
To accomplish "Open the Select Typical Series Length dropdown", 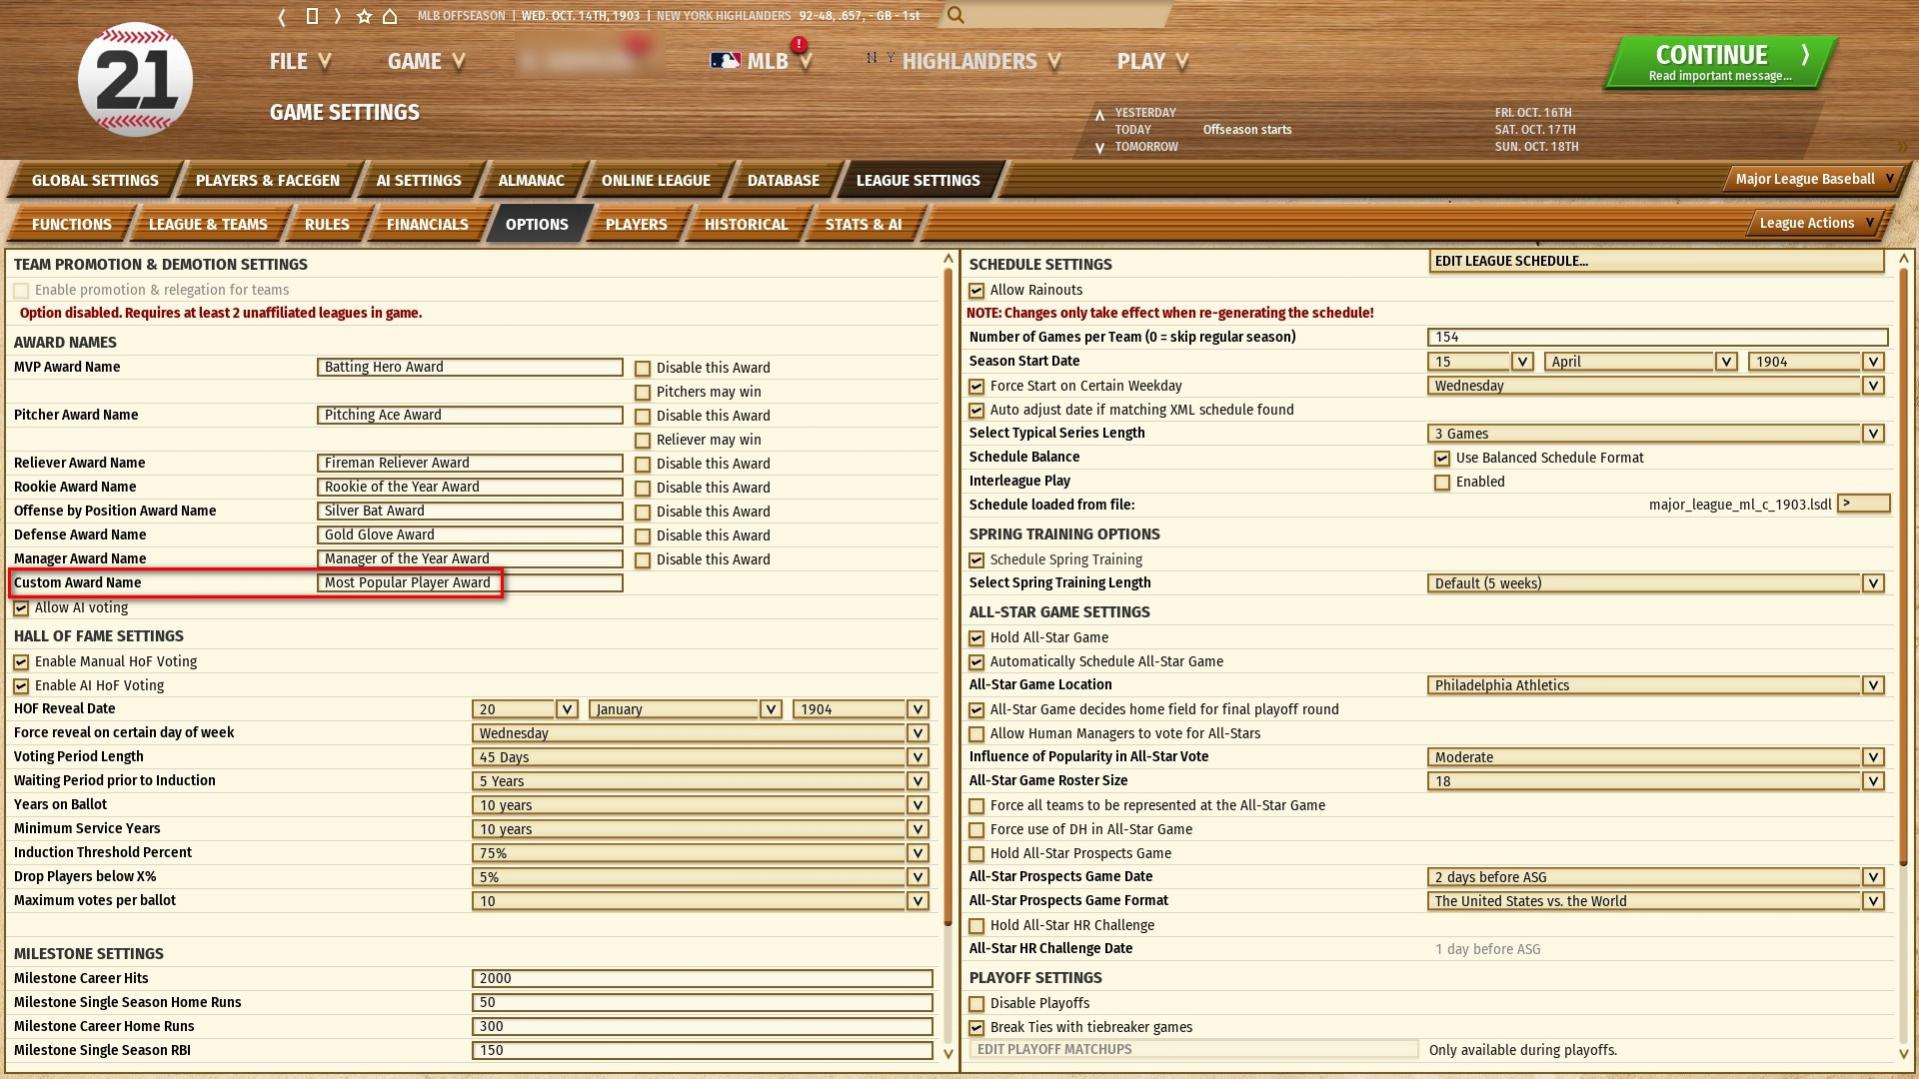I will point(1873,433).
